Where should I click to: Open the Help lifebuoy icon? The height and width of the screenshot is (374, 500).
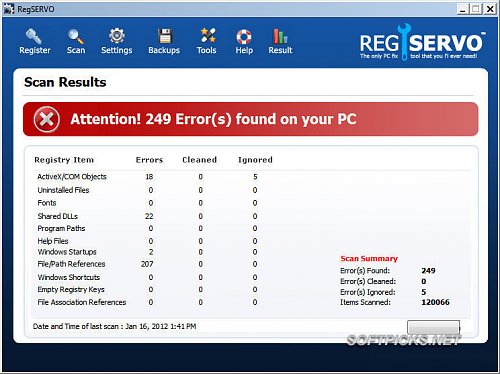(244, 37)
